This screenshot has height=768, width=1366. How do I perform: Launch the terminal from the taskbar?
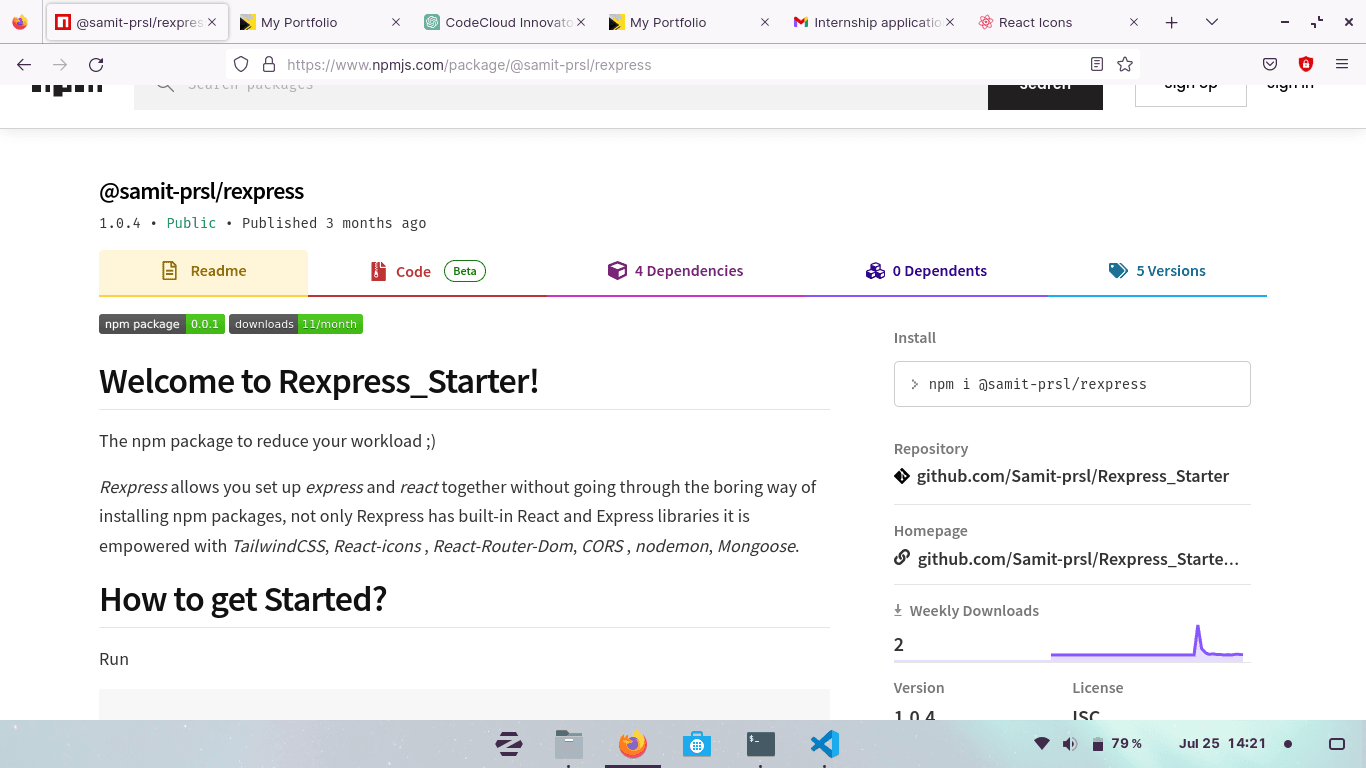[x=761, y=744]
